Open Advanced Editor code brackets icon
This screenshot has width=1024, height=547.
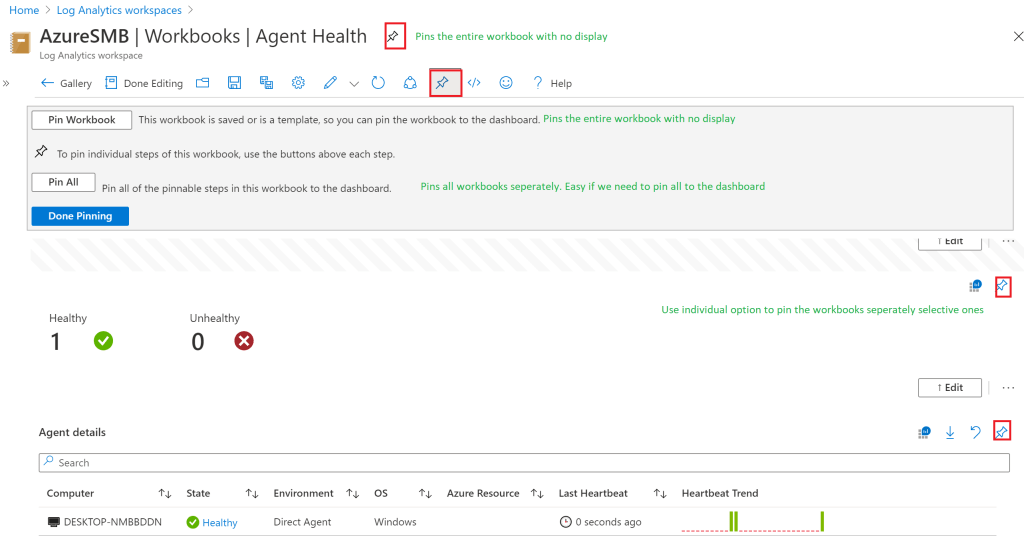pyautogui.click(x=474, y=83)
